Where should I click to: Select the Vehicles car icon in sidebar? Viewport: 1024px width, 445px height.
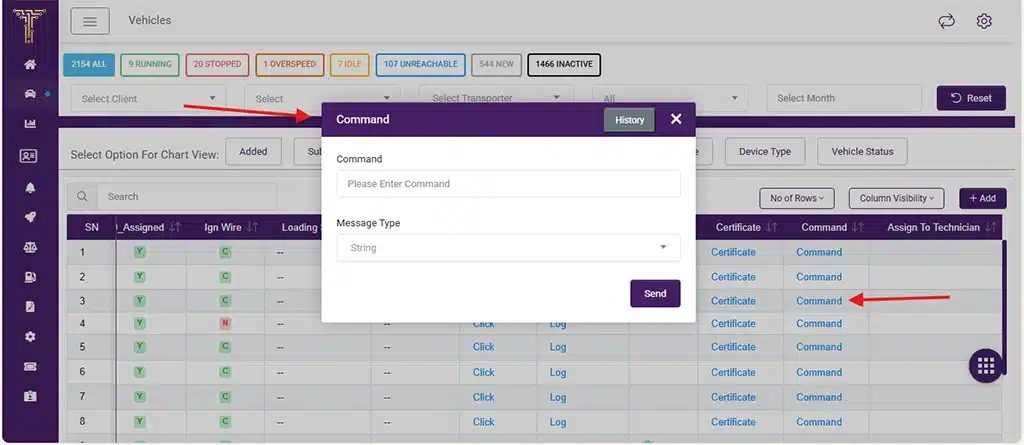(x=30, y=94)
